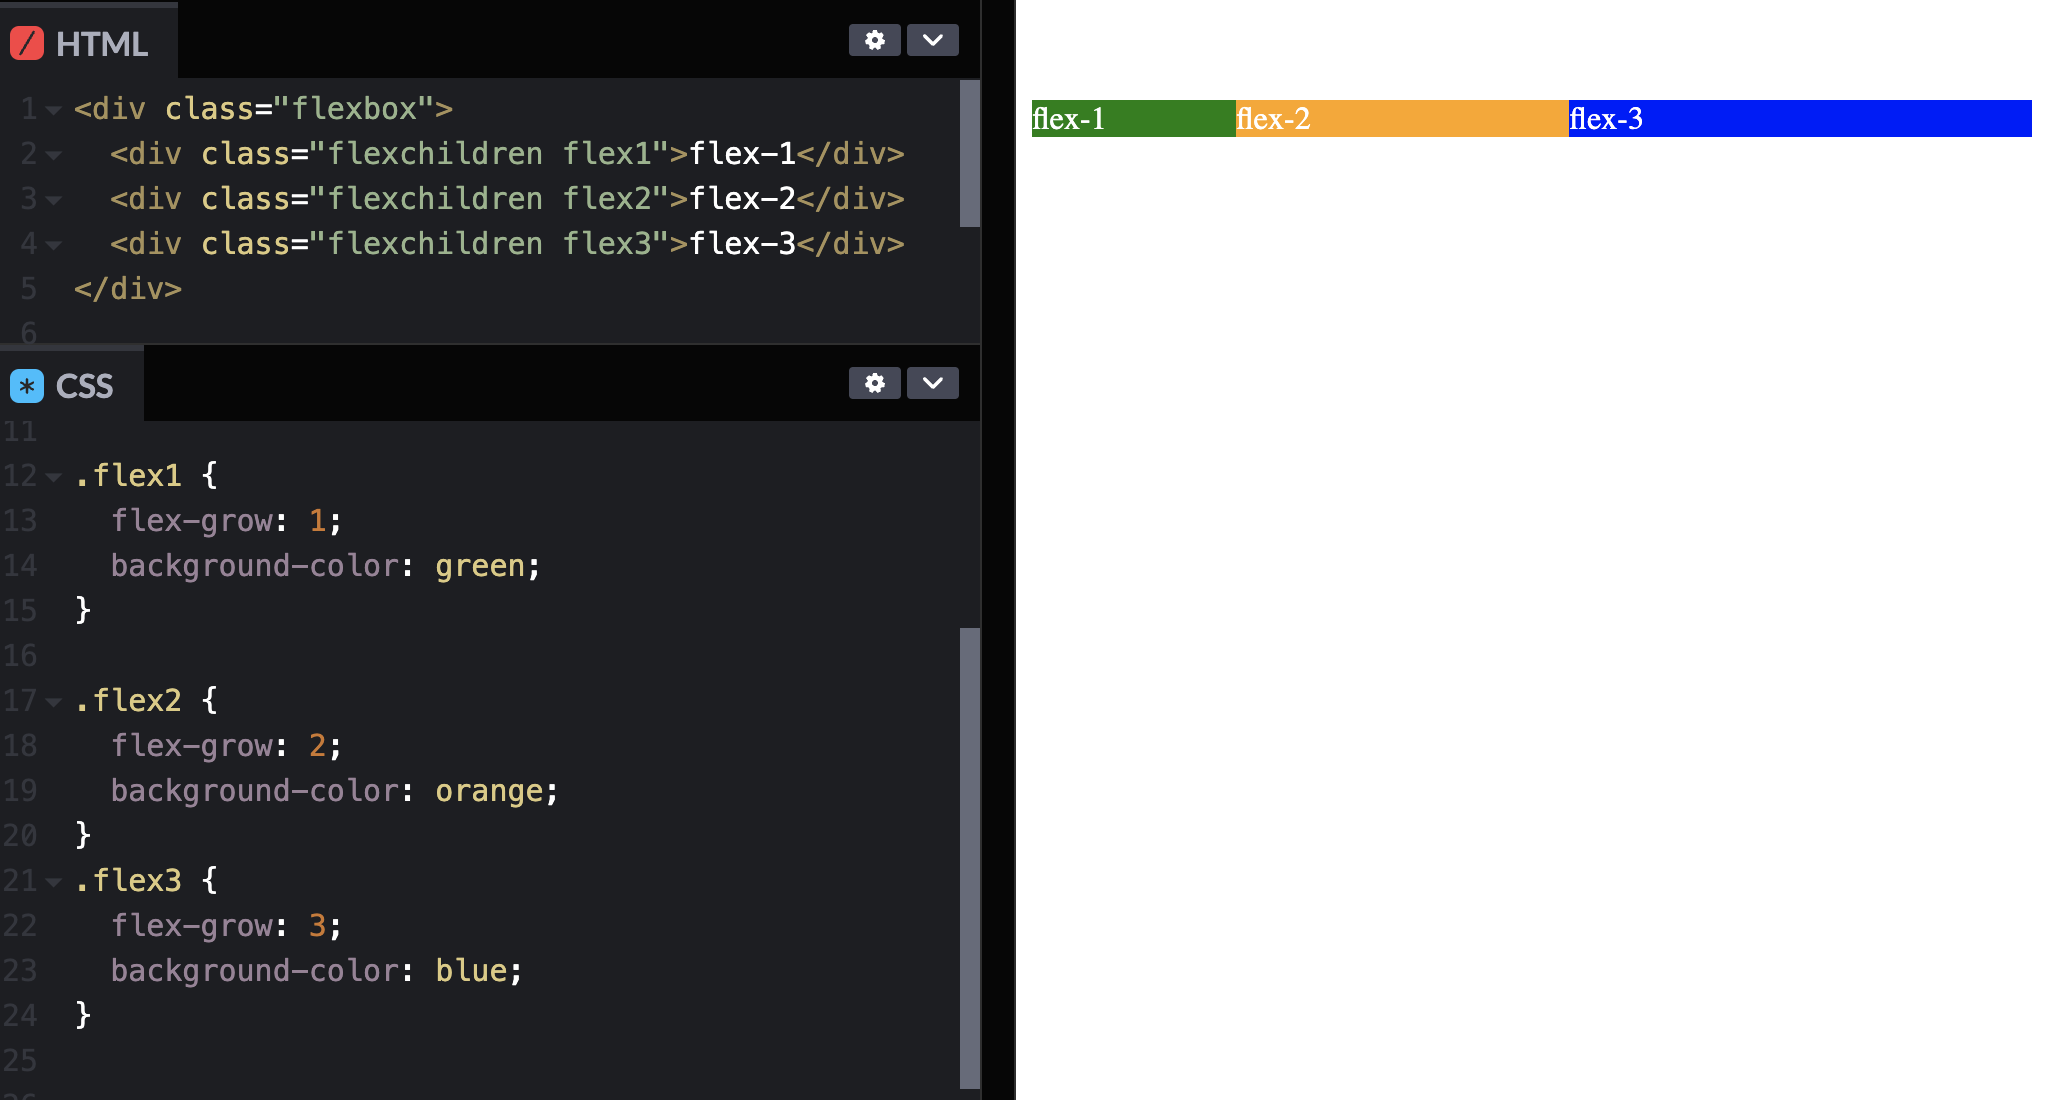Fold the .flex3 CSS rule
The height and width of the screenshot is (1100, 2050).
pyautogui.click(x=54, y=882)
